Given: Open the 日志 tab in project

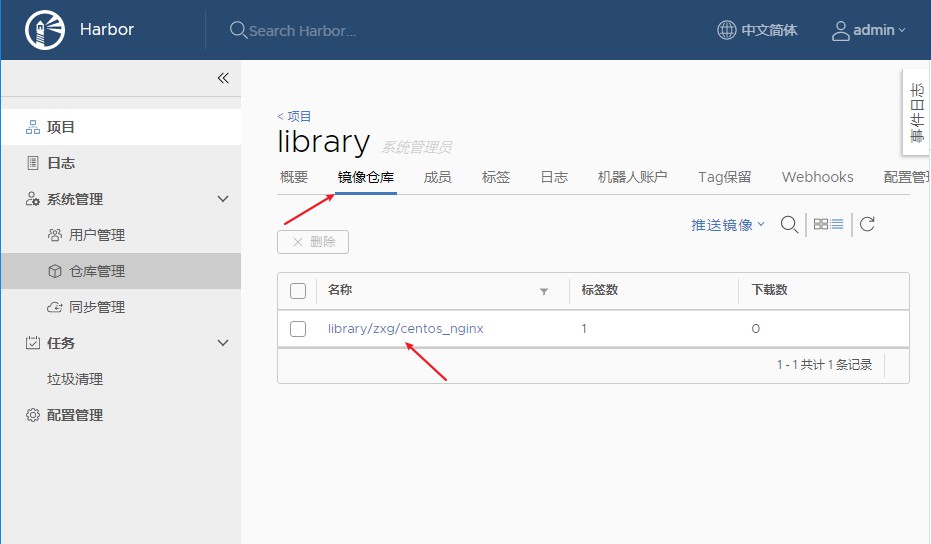Looking at the screenshot, I should click(554, 177).
